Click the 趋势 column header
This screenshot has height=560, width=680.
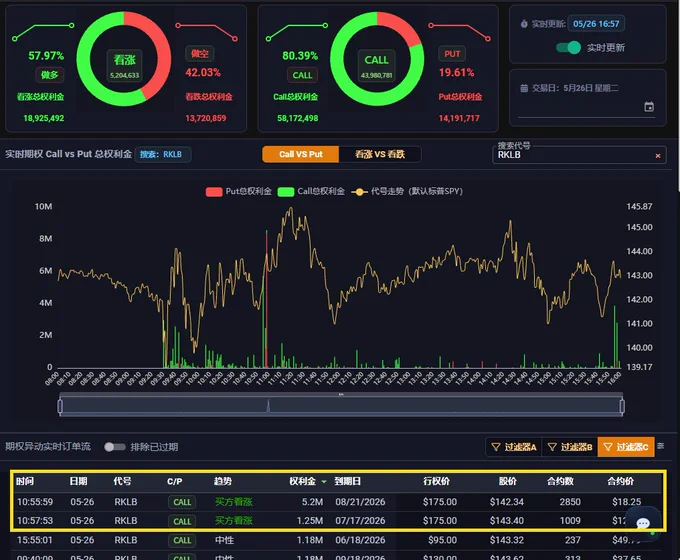pyautogui.click(x=222, y=481)
